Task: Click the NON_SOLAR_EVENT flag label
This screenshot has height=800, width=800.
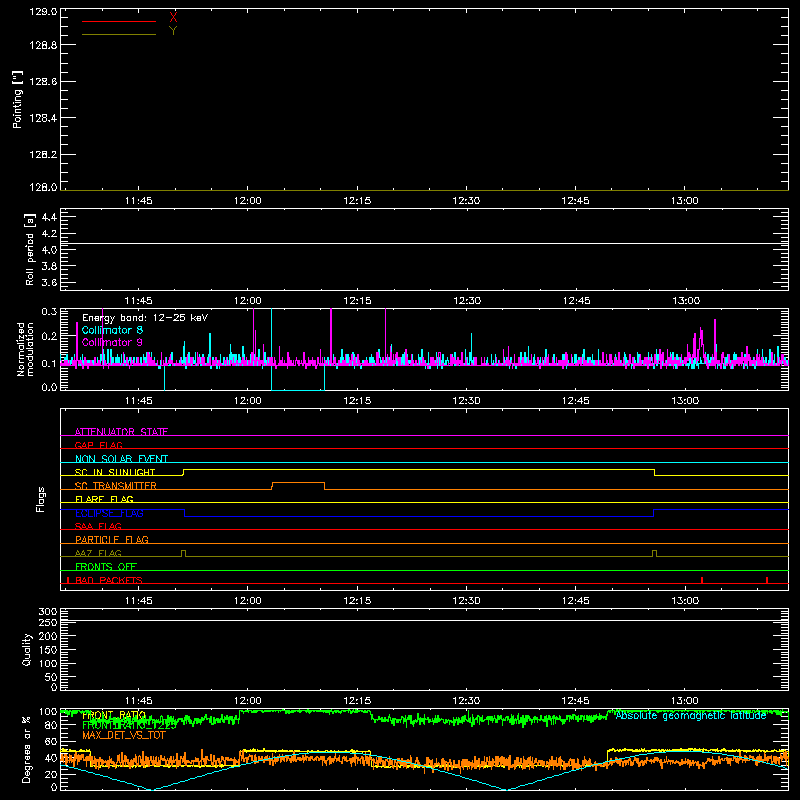Action: (x=121, y=459)
